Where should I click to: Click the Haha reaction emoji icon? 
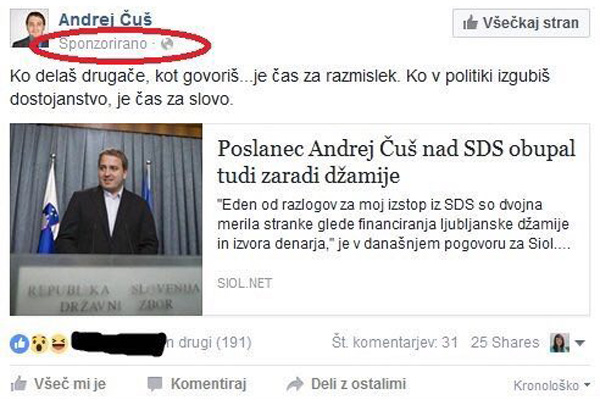coord(59,343)
